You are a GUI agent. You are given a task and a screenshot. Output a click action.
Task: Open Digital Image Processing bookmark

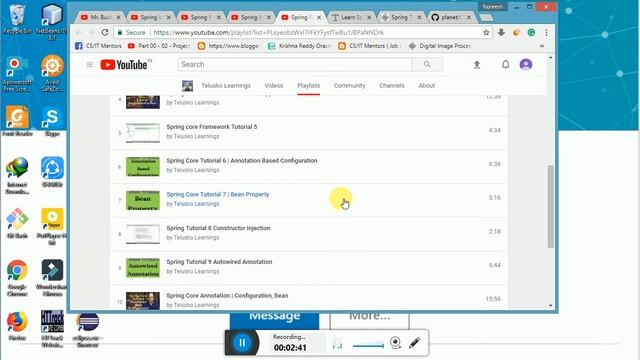440,46
